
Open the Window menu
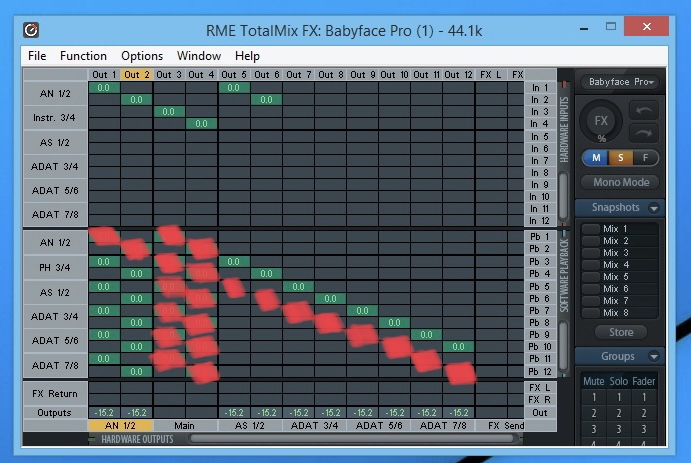199,56
